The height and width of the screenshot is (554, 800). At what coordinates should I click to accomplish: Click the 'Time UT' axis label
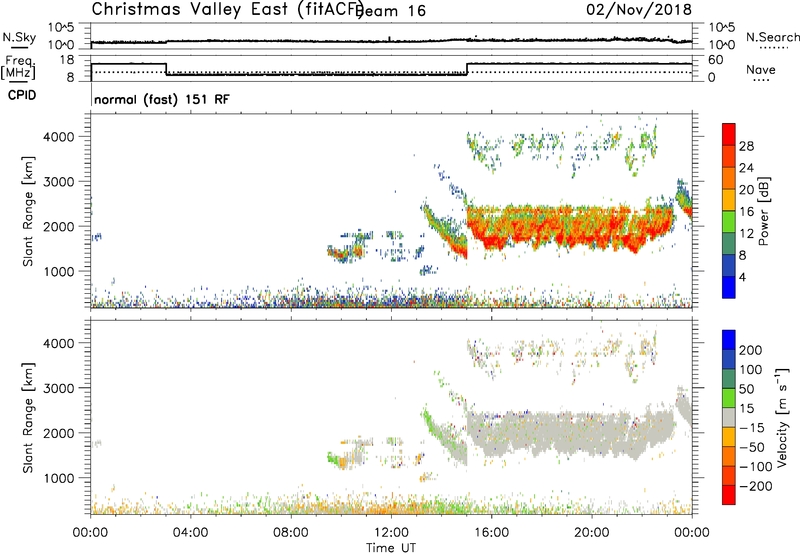click(x=391, y=548)
